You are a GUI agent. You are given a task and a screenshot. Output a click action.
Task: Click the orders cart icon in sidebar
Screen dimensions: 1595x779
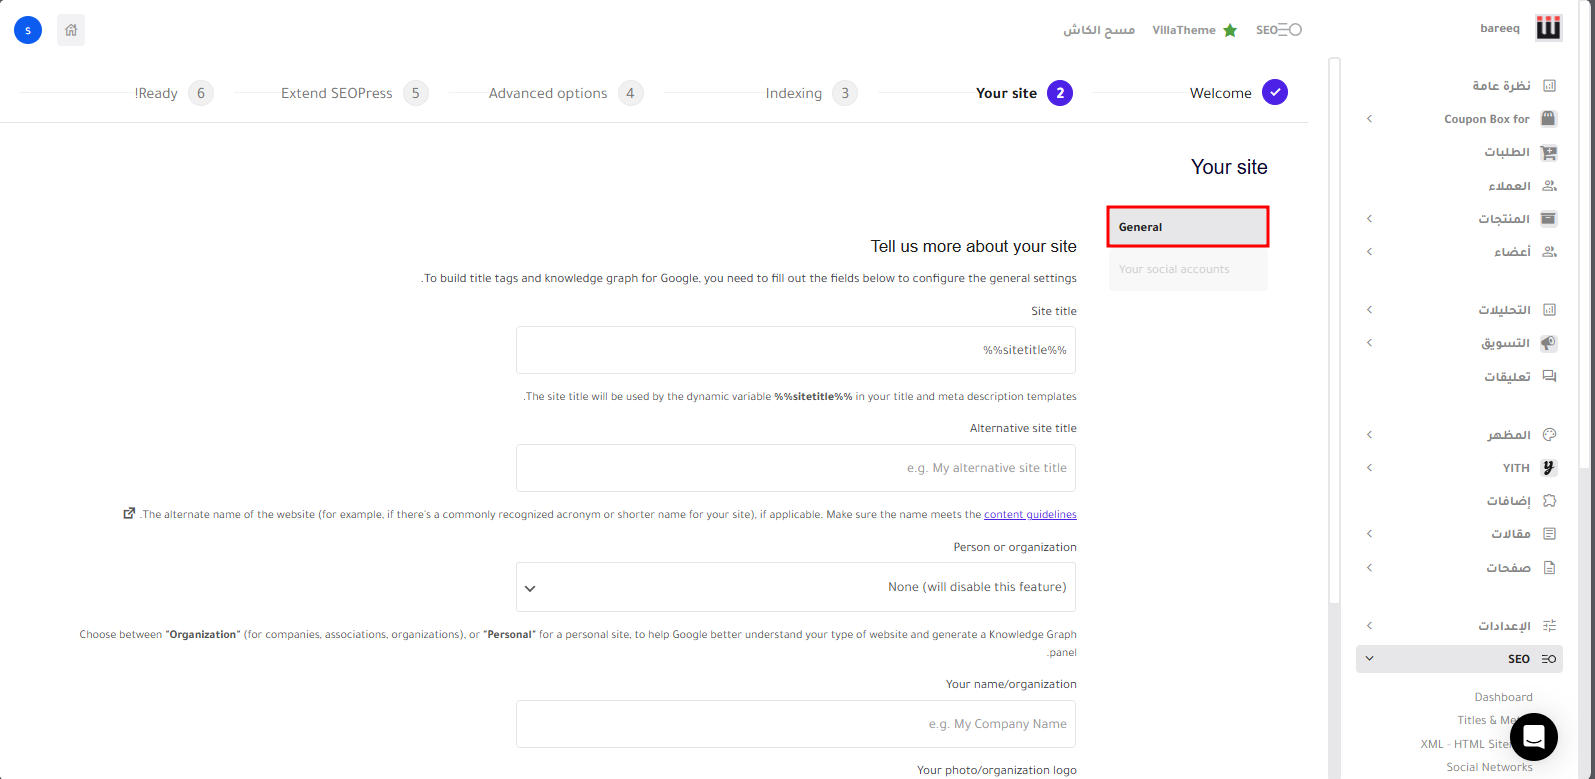pyautogui.click(x=1548, y=153)
